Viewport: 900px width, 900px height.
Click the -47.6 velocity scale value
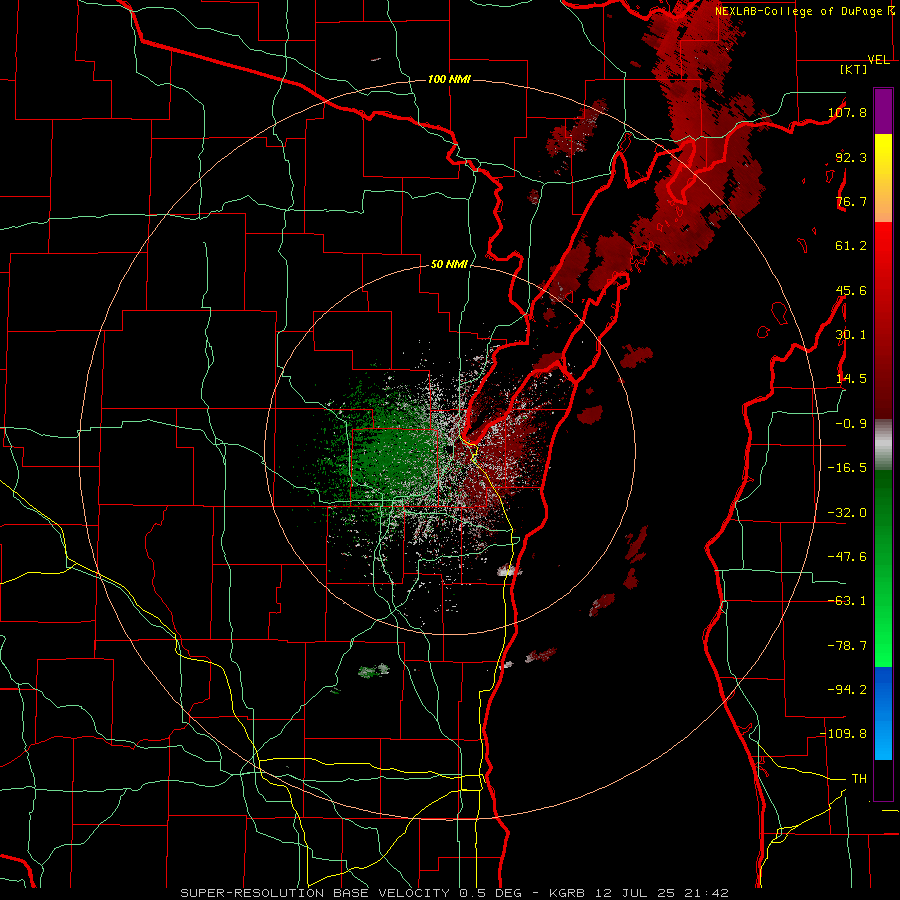(847, 557)
